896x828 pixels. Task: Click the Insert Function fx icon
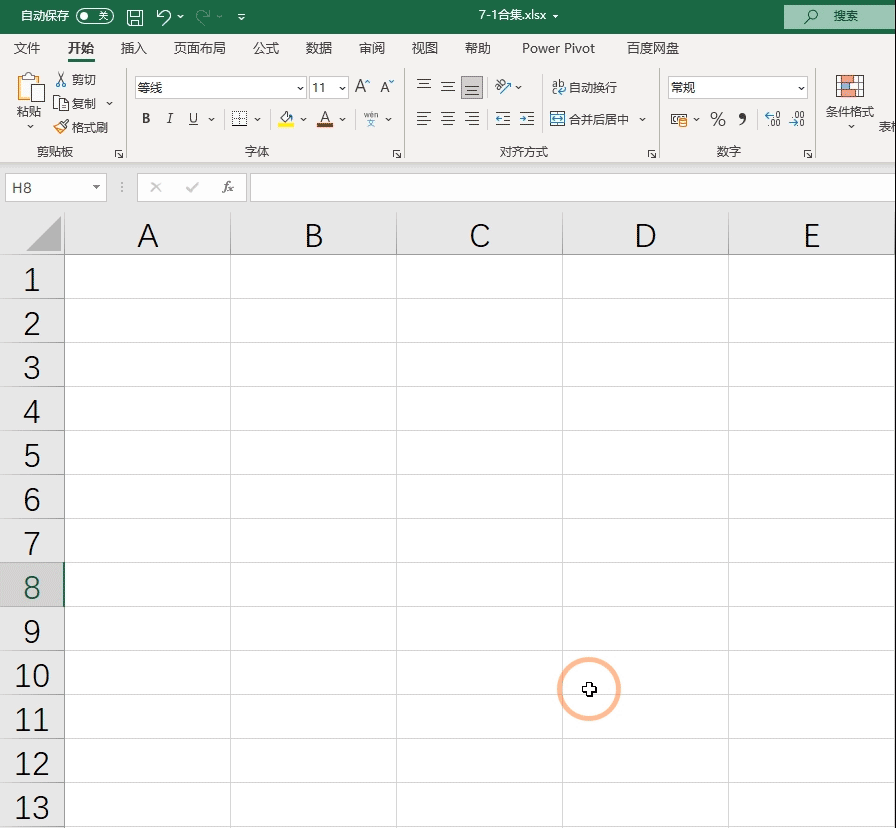coord(227,187)
